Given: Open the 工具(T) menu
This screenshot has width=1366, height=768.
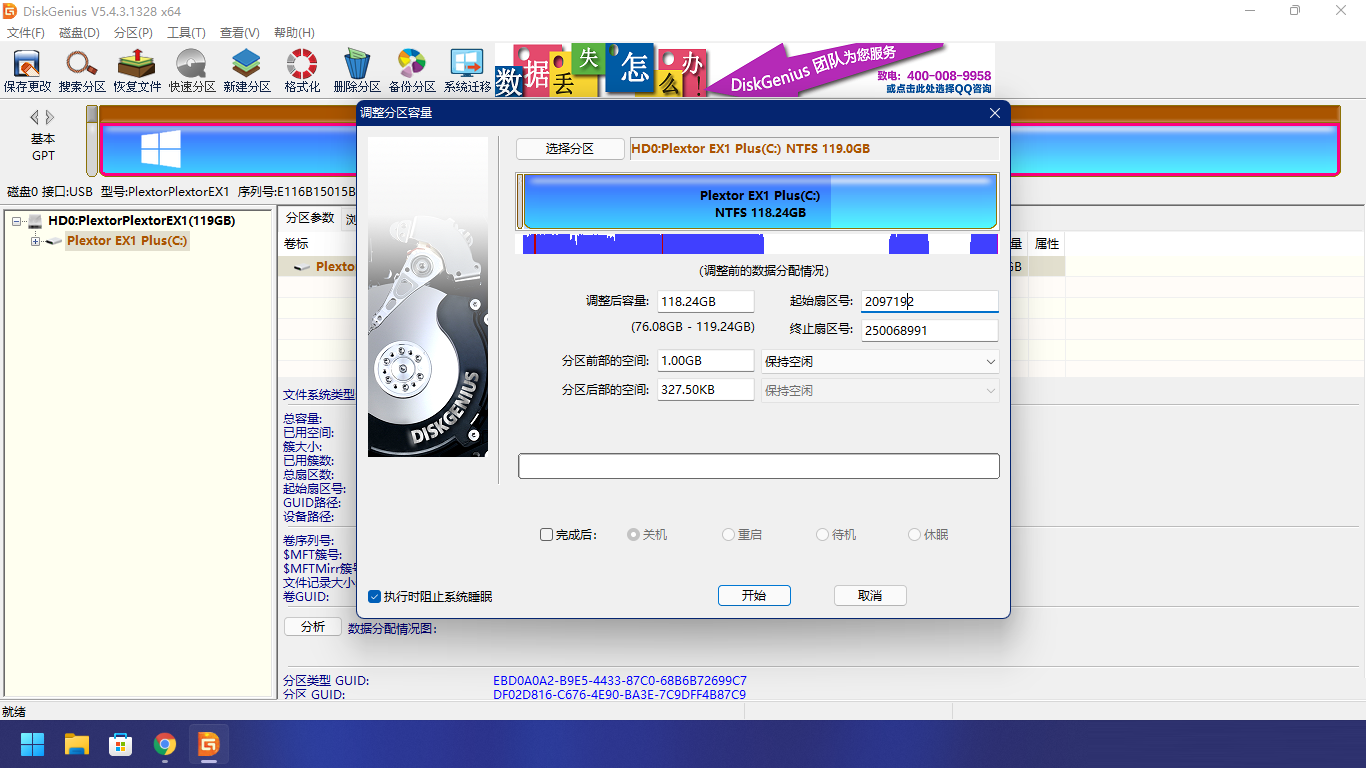Looking at the screenshot, I should 186,33.
